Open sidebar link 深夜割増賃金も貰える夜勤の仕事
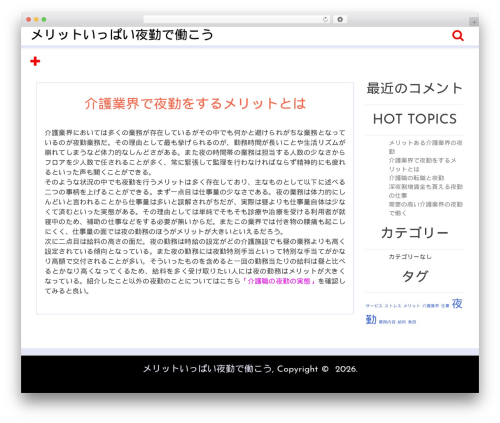 [x=426, y=191]
